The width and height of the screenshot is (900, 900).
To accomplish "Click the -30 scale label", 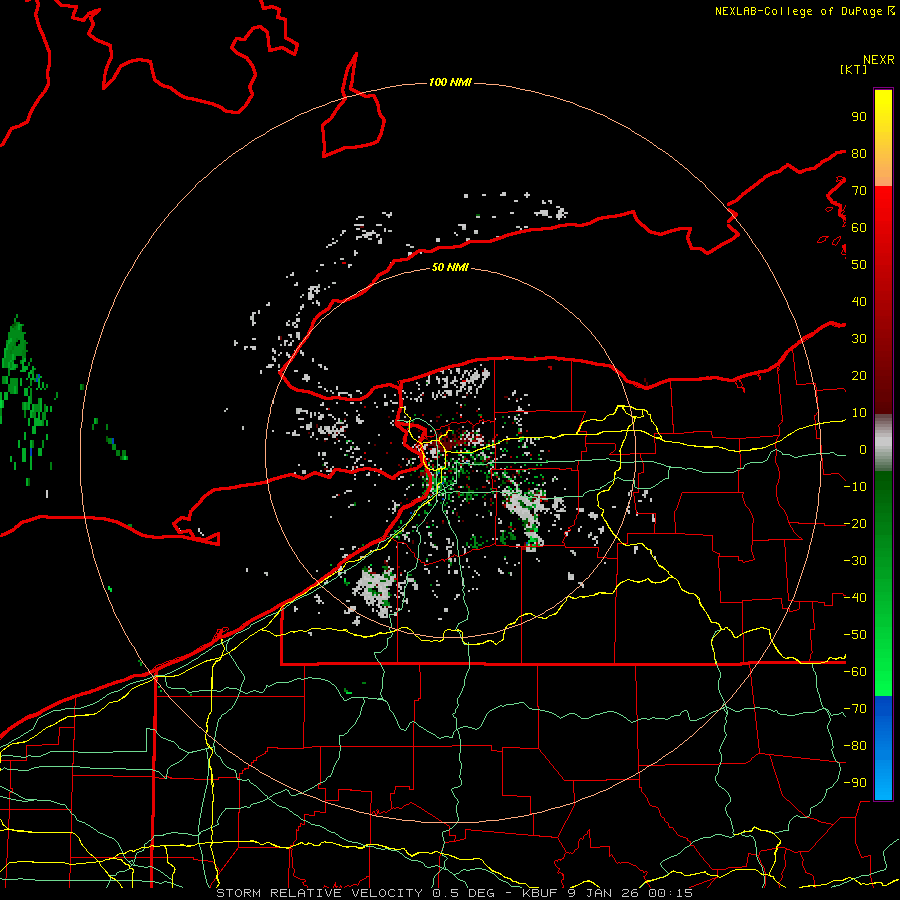I will click(x=855, y=561).
